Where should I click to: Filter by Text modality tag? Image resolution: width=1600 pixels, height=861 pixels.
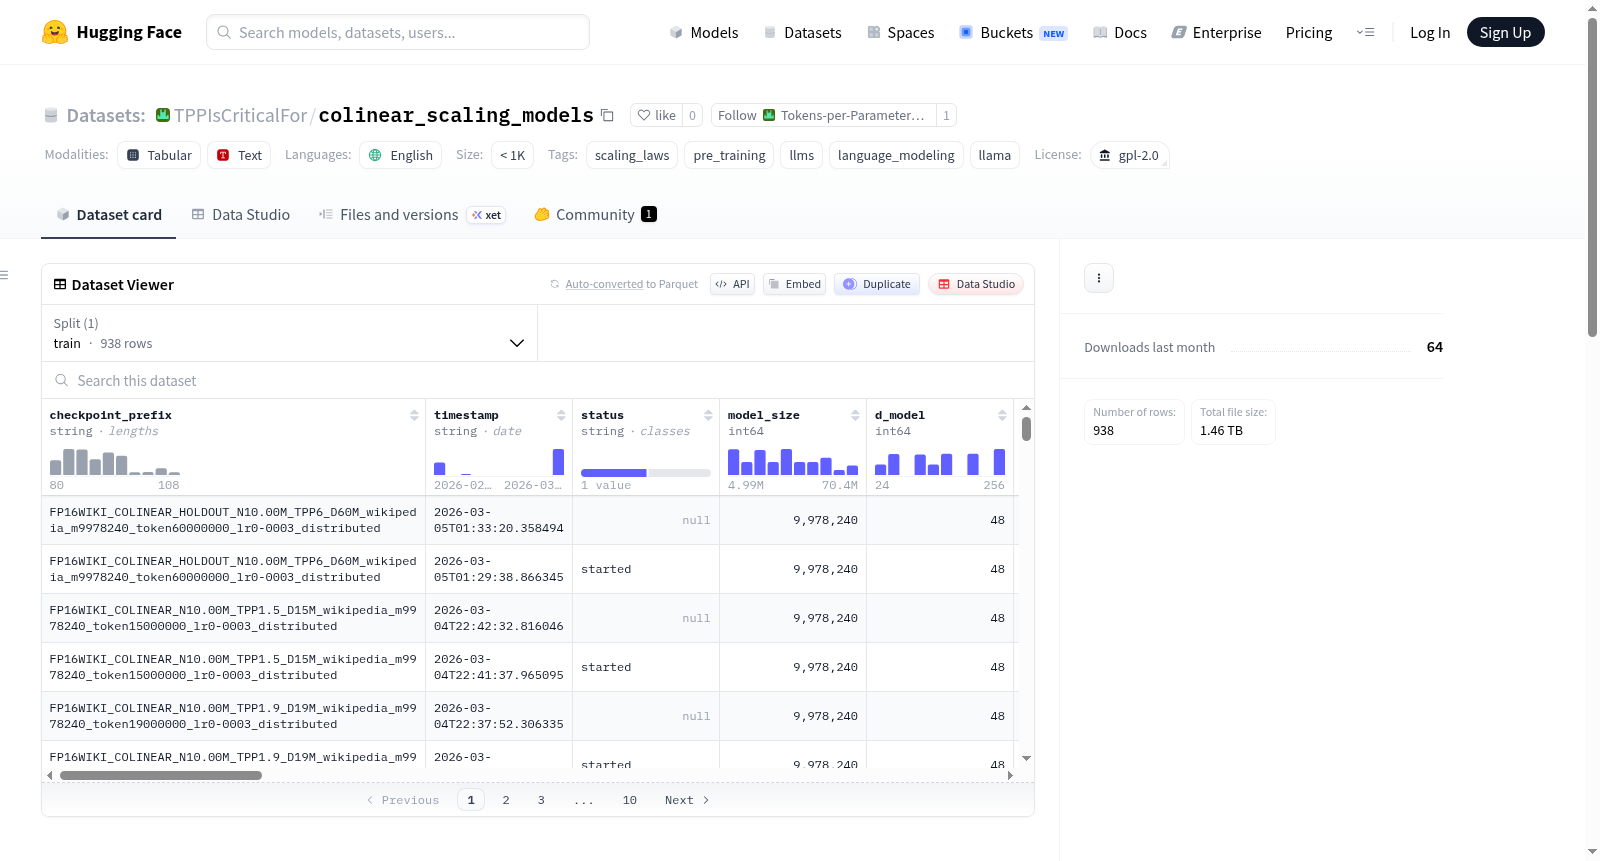[239, 155]
